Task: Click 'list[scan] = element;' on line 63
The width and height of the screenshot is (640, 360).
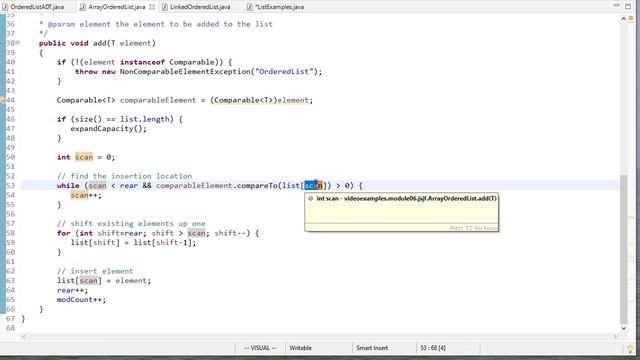Action: pos(104,280)
